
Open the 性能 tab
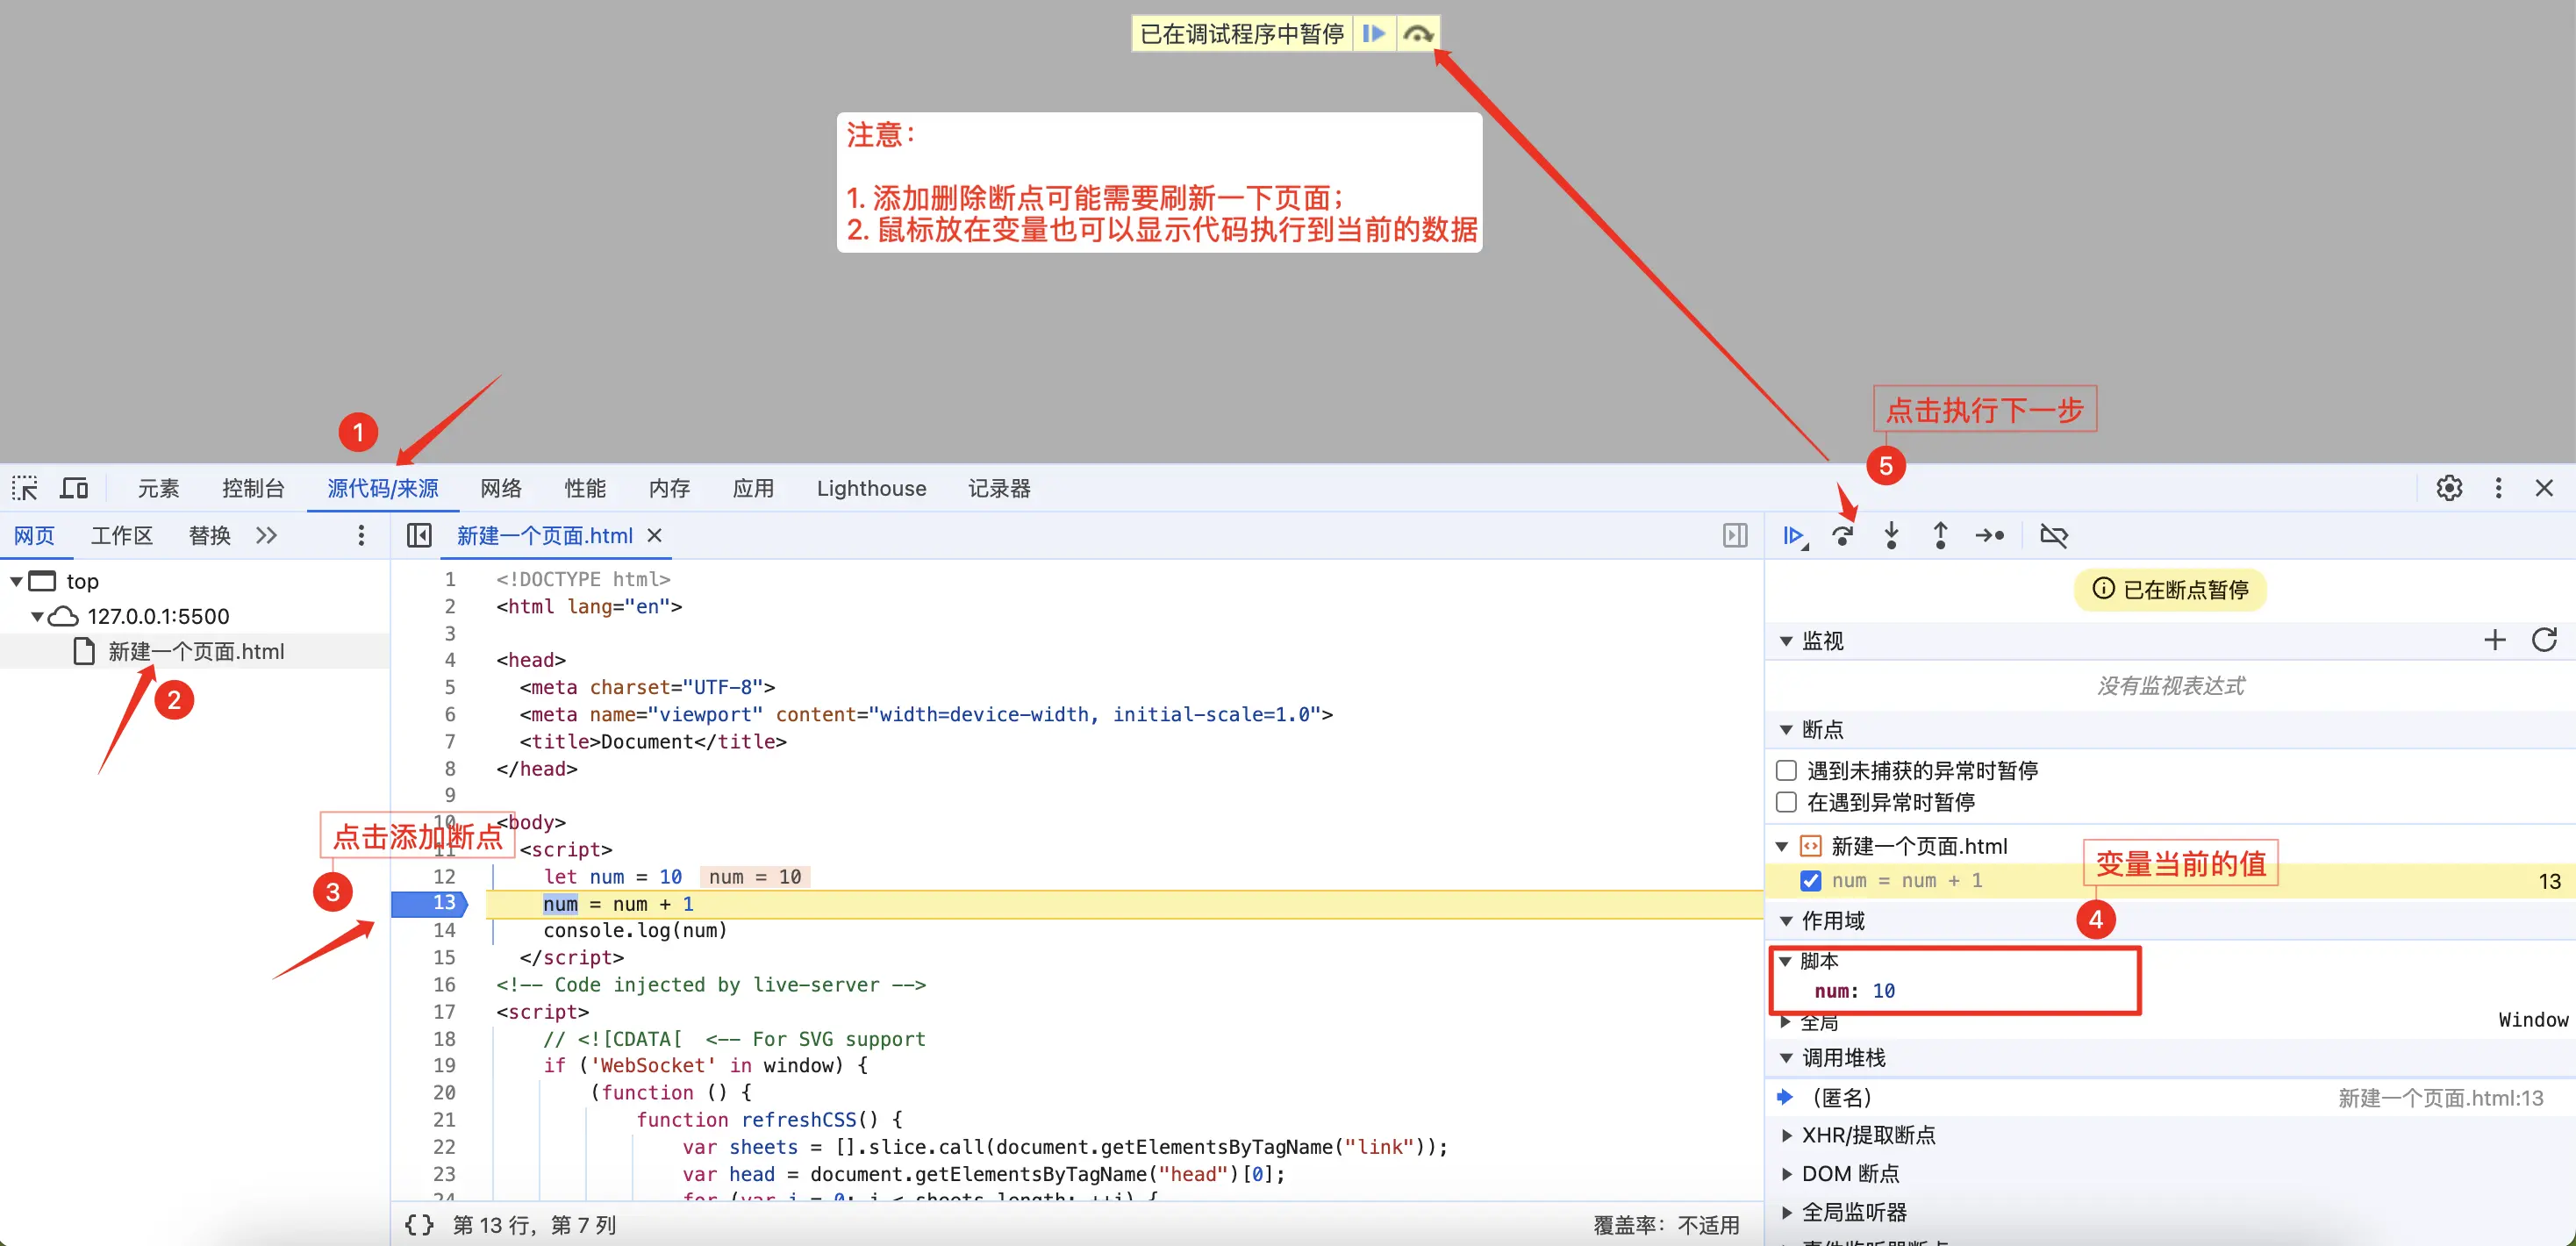(x=585, y=488)
